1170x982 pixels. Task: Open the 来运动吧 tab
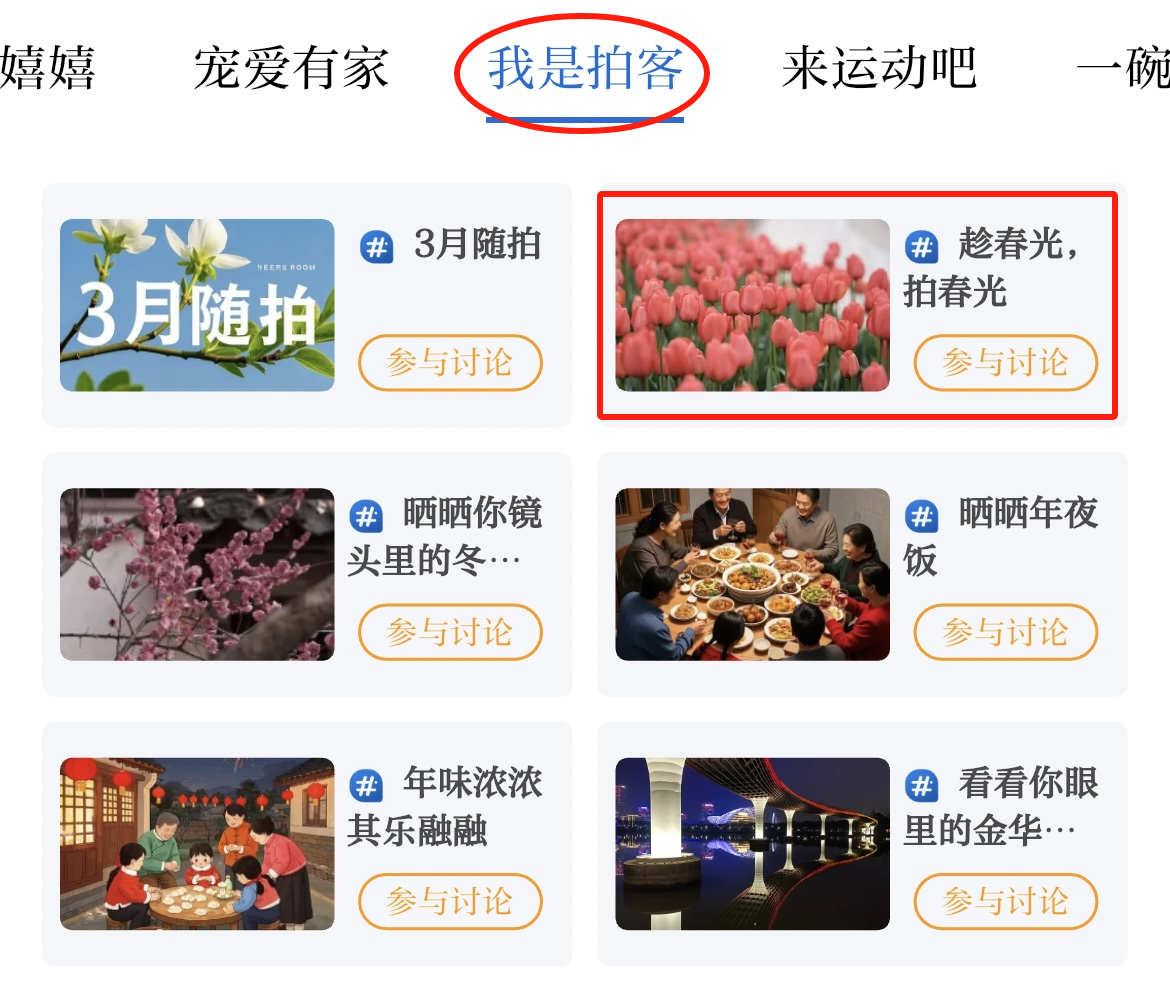pyautogui.click(x=879, y=68)
